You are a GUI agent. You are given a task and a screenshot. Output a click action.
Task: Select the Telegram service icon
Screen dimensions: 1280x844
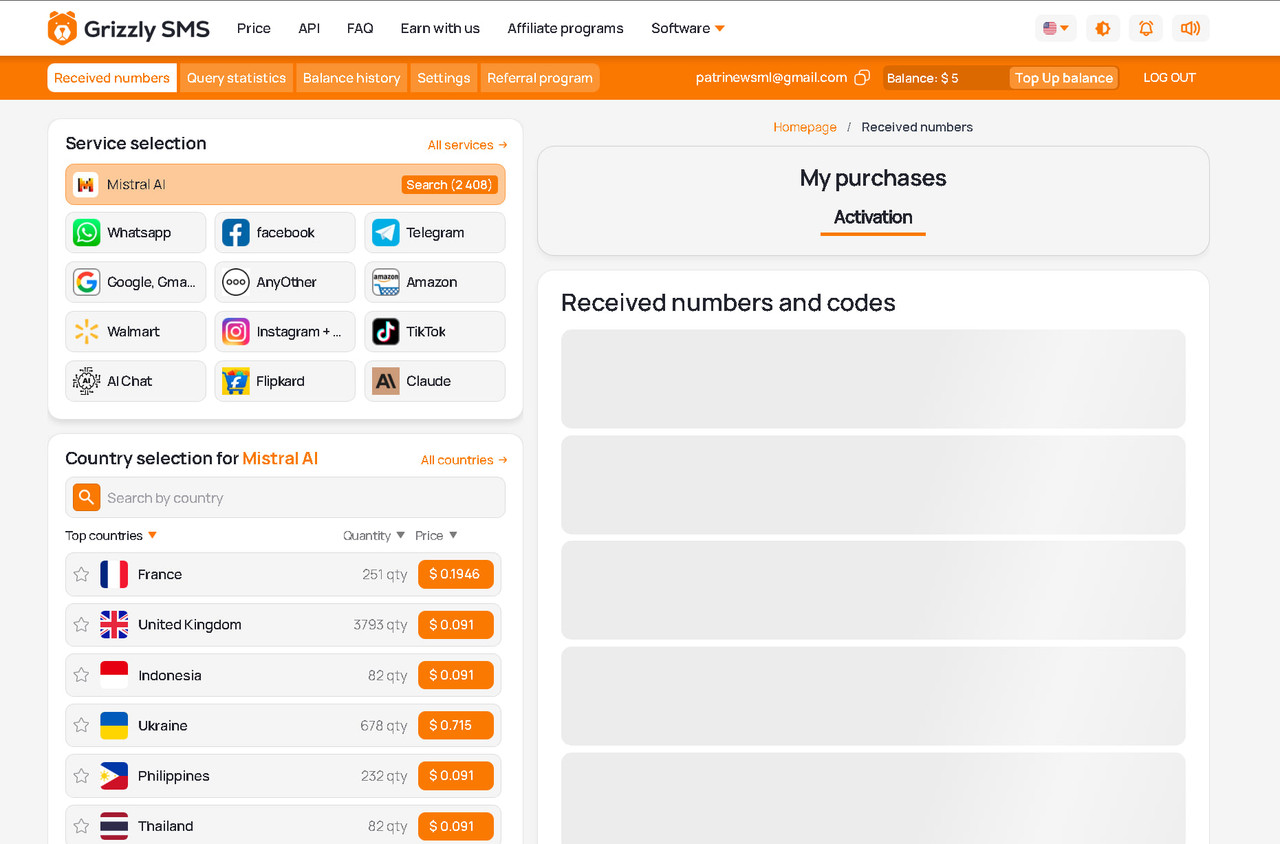(x=386, y=233)
